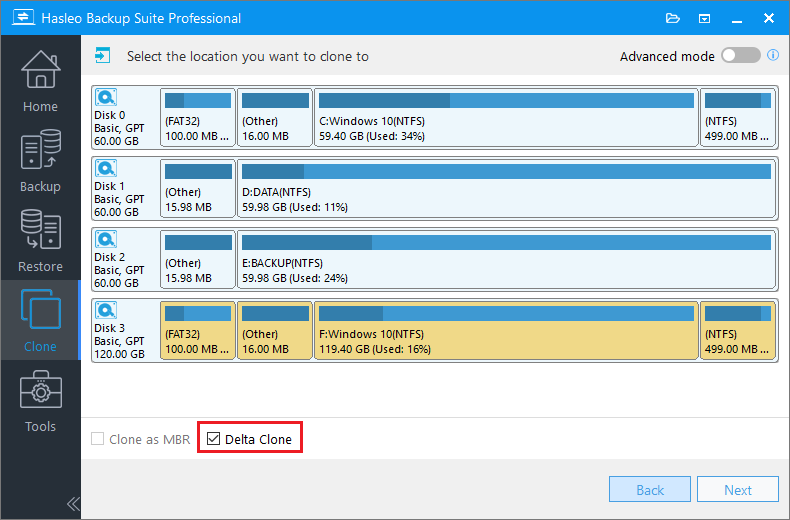Screen dimensions: 790x520
Task: Select Disk 1 as clone destination
Action: [123, 187]
